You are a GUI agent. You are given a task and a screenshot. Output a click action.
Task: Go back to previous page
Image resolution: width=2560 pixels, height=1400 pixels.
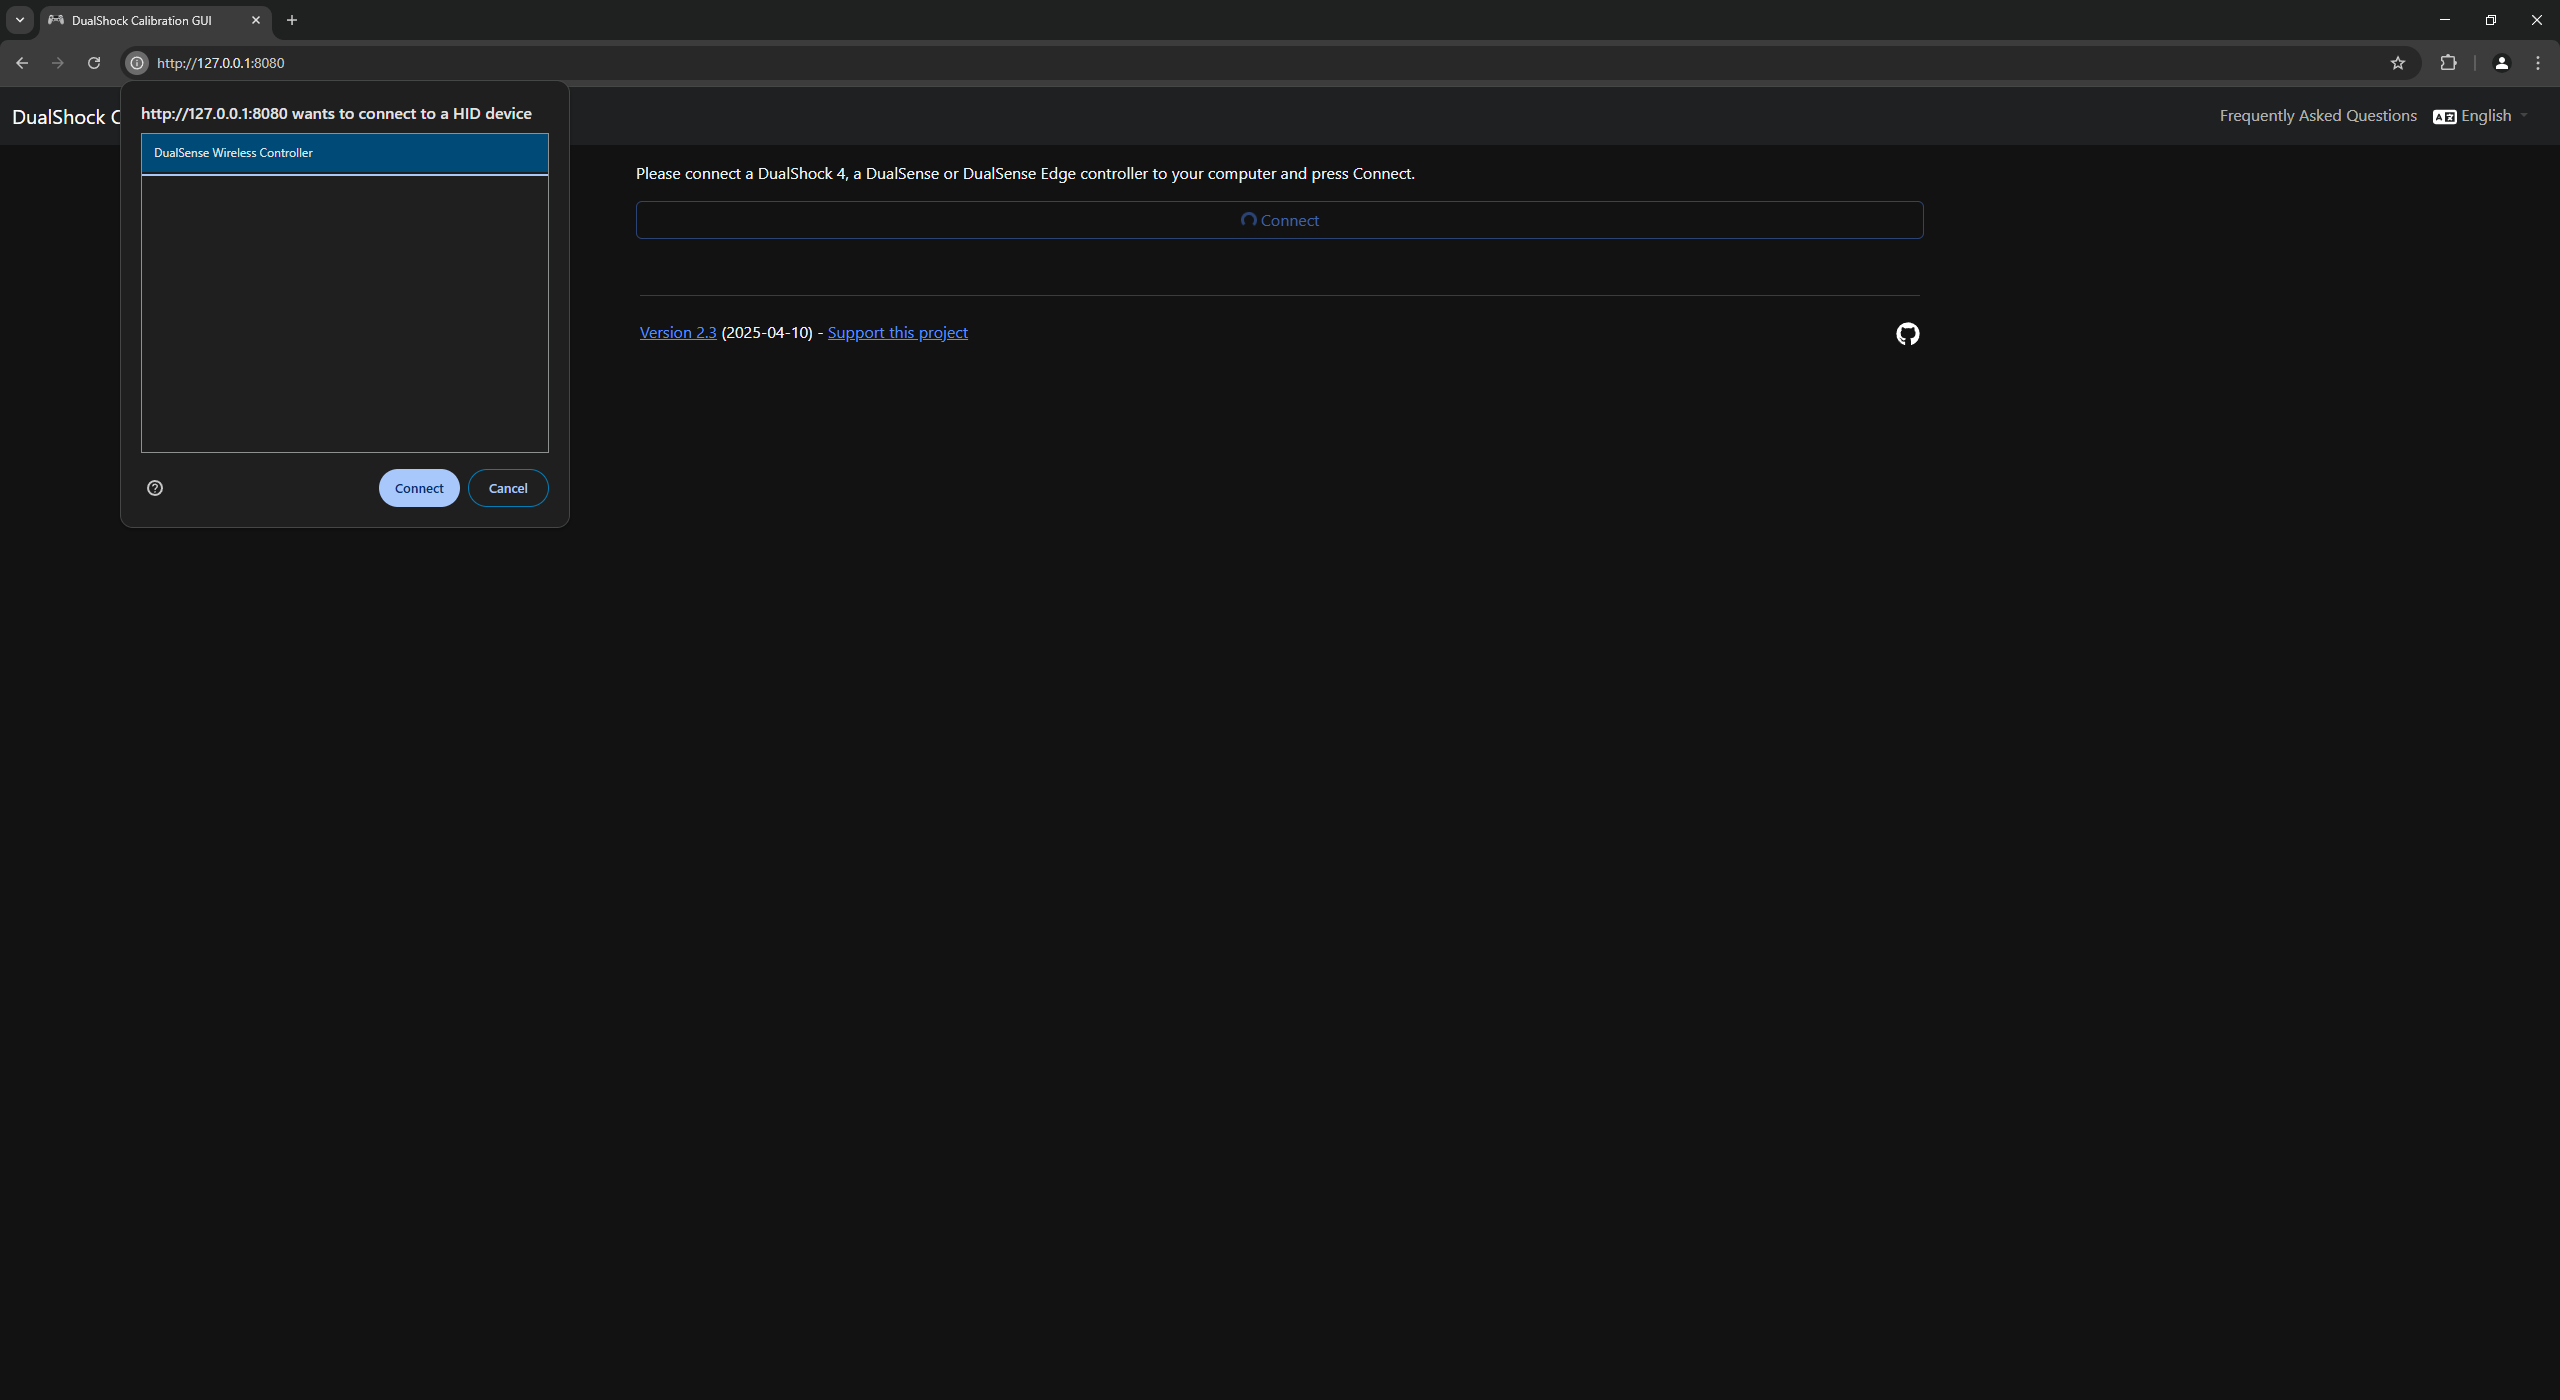(22, 63)
